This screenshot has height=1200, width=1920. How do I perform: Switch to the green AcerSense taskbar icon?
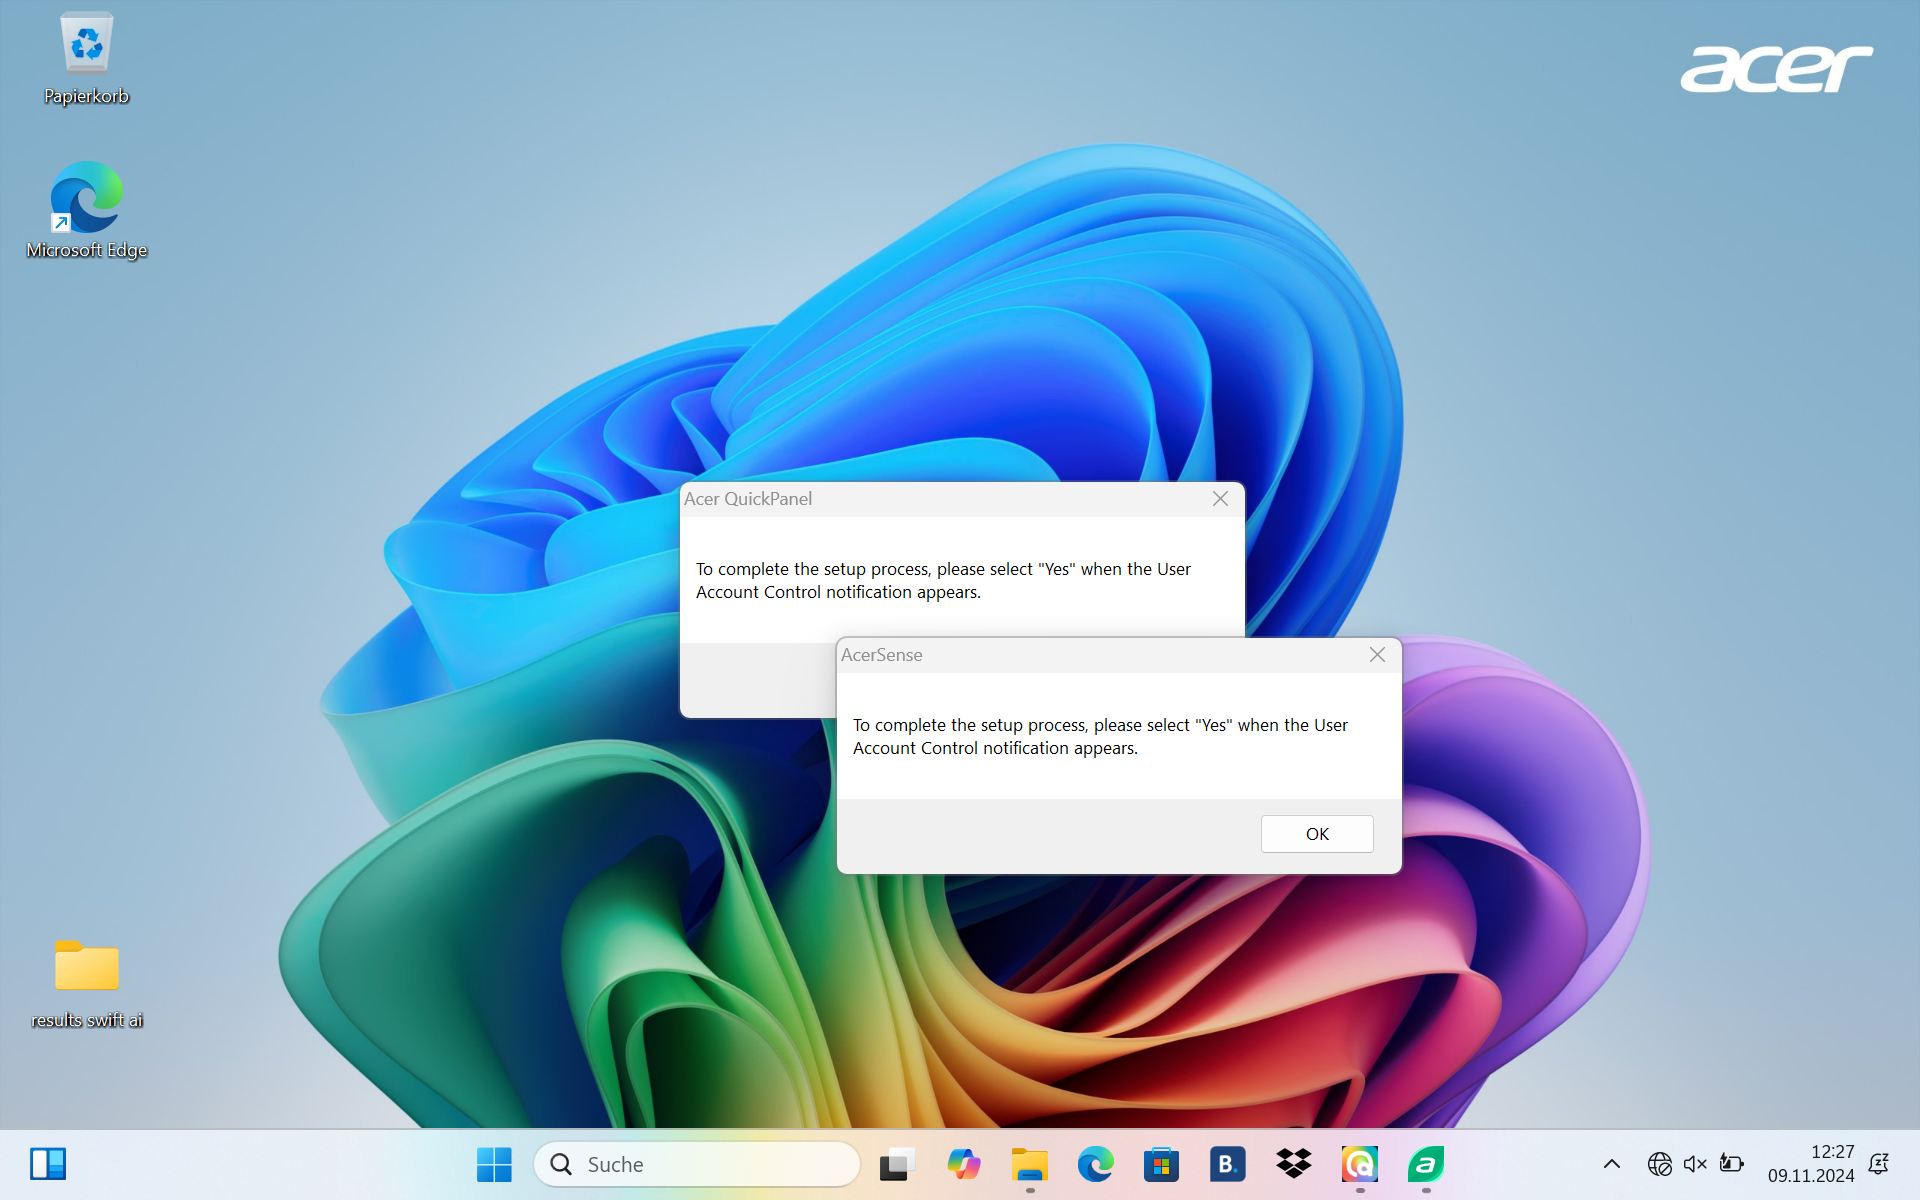tap(1425, 1164)
